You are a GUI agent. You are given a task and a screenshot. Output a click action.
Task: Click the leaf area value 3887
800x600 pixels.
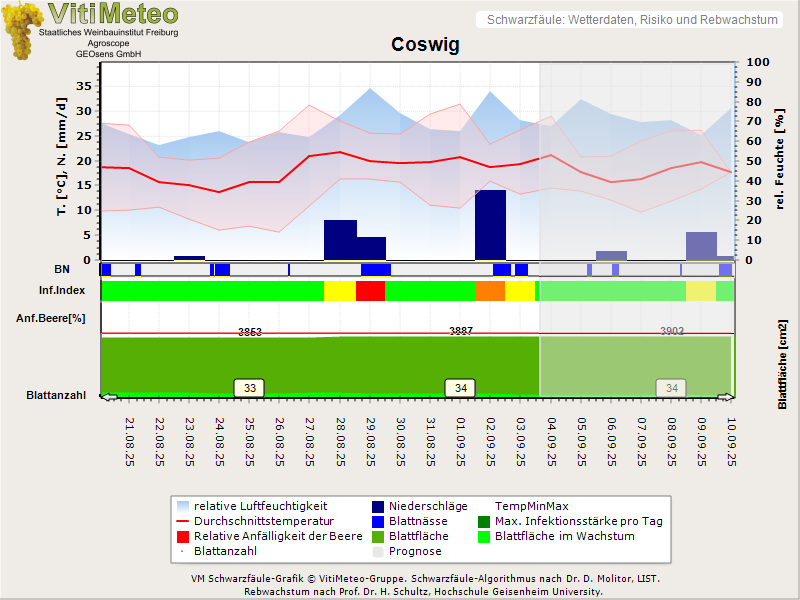[x=461, y=331]
